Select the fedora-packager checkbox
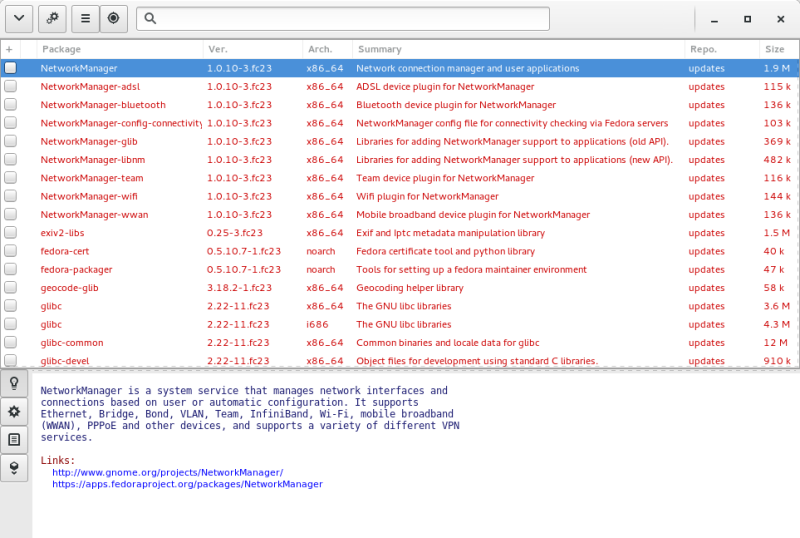 click(10, 270)
